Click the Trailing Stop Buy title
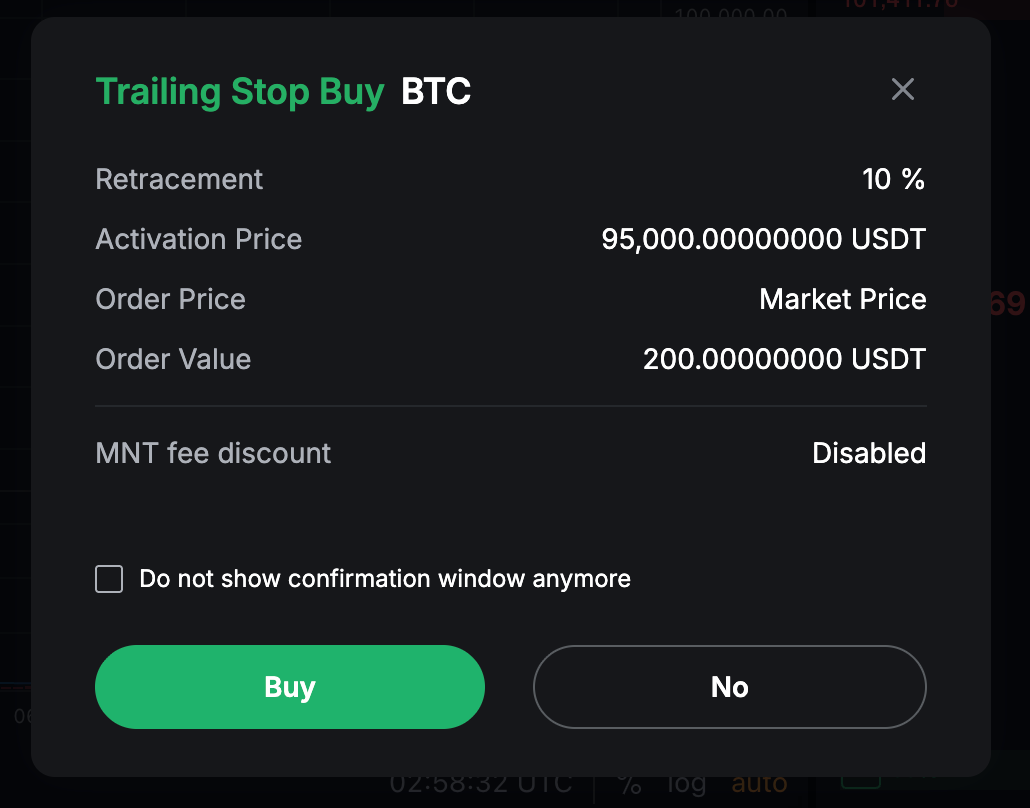The width and height of the screenshot is (1030, 808). (240, 92)
